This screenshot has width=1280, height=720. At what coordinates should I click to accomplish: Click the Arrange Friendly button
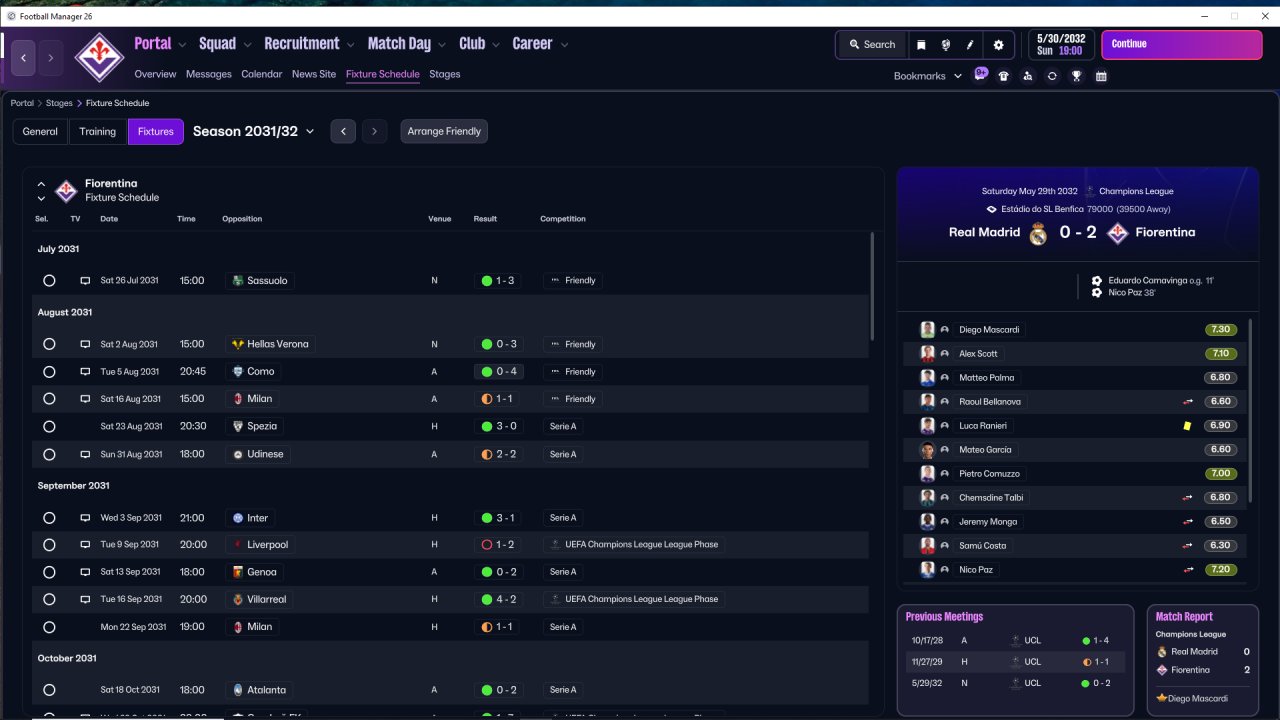444,132
